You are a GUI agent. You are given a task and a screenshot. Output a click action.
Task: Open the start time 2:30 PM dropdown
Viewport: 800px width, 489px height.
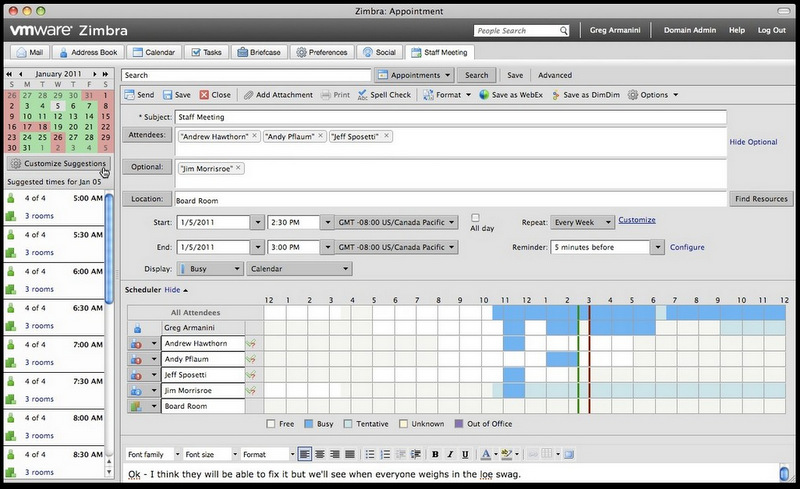[327, 223]
